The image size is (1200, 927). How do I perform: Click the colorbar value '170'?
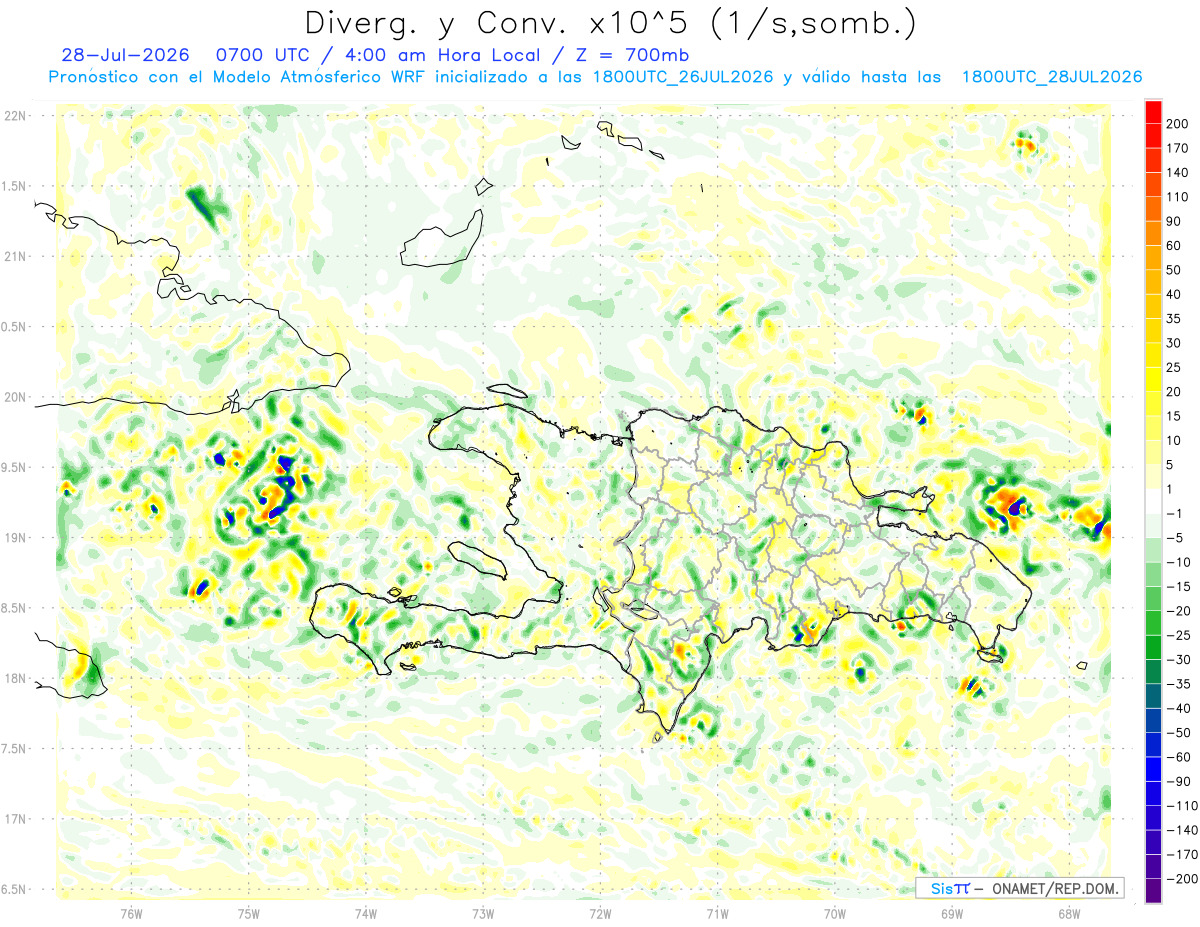pyautogui.click(x=1178, y=148)
